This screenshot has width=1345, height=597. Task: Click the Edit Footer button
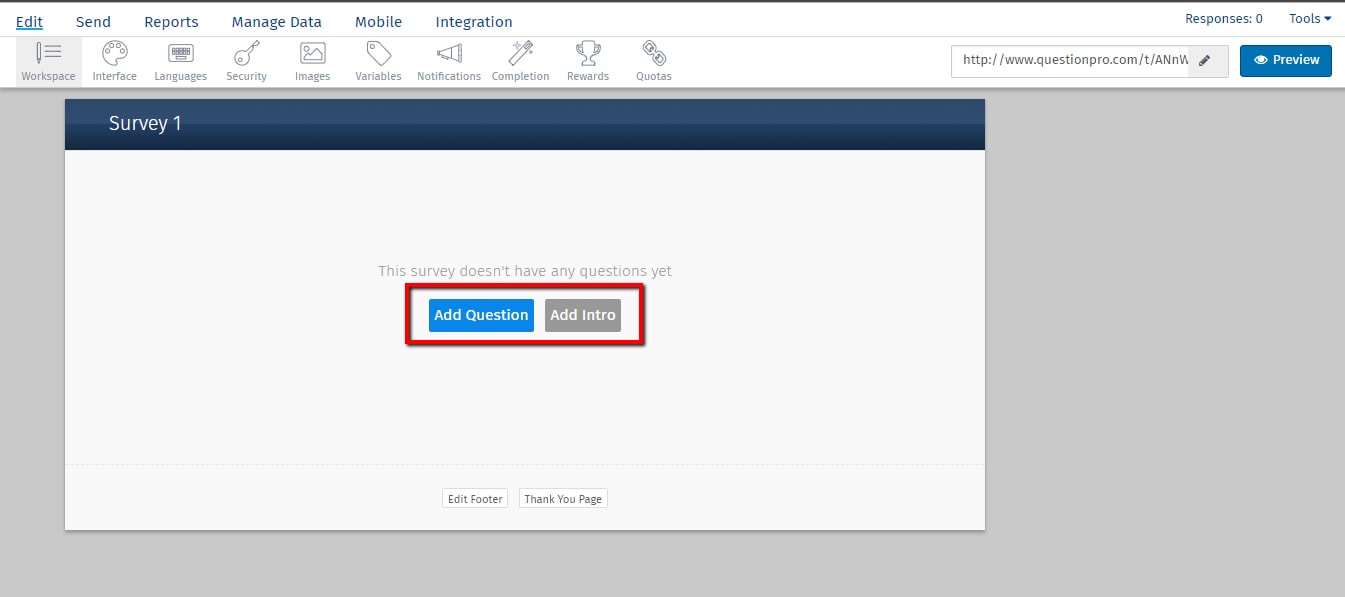pos(475,499)
